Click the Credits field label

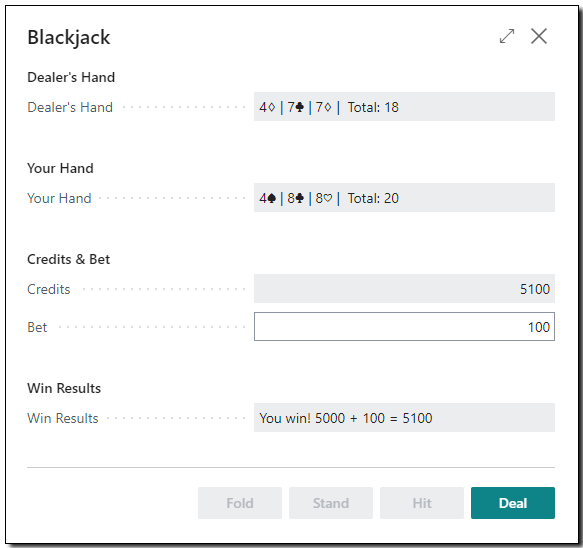coord(49,289)
